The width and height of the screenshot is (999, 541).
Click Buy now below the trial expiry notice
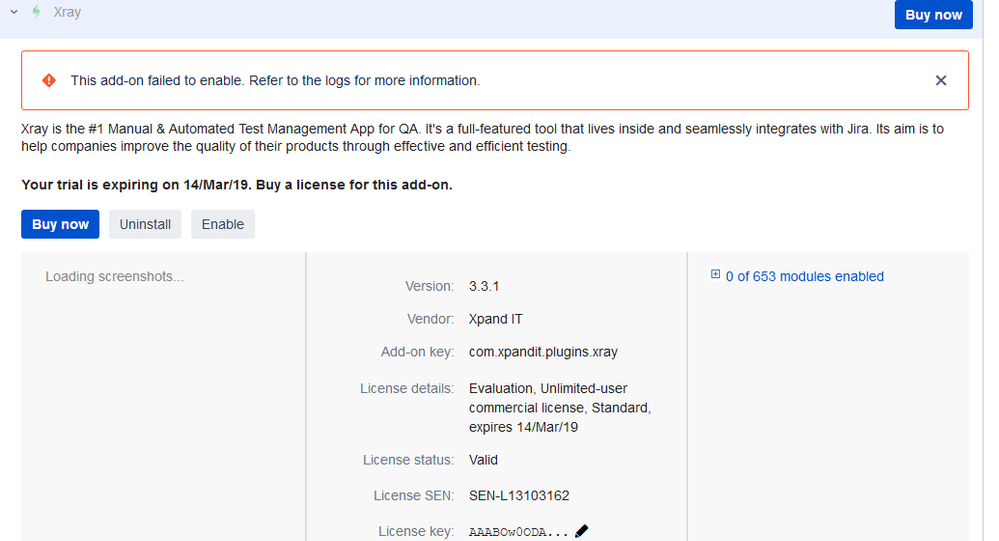(60, 224)
